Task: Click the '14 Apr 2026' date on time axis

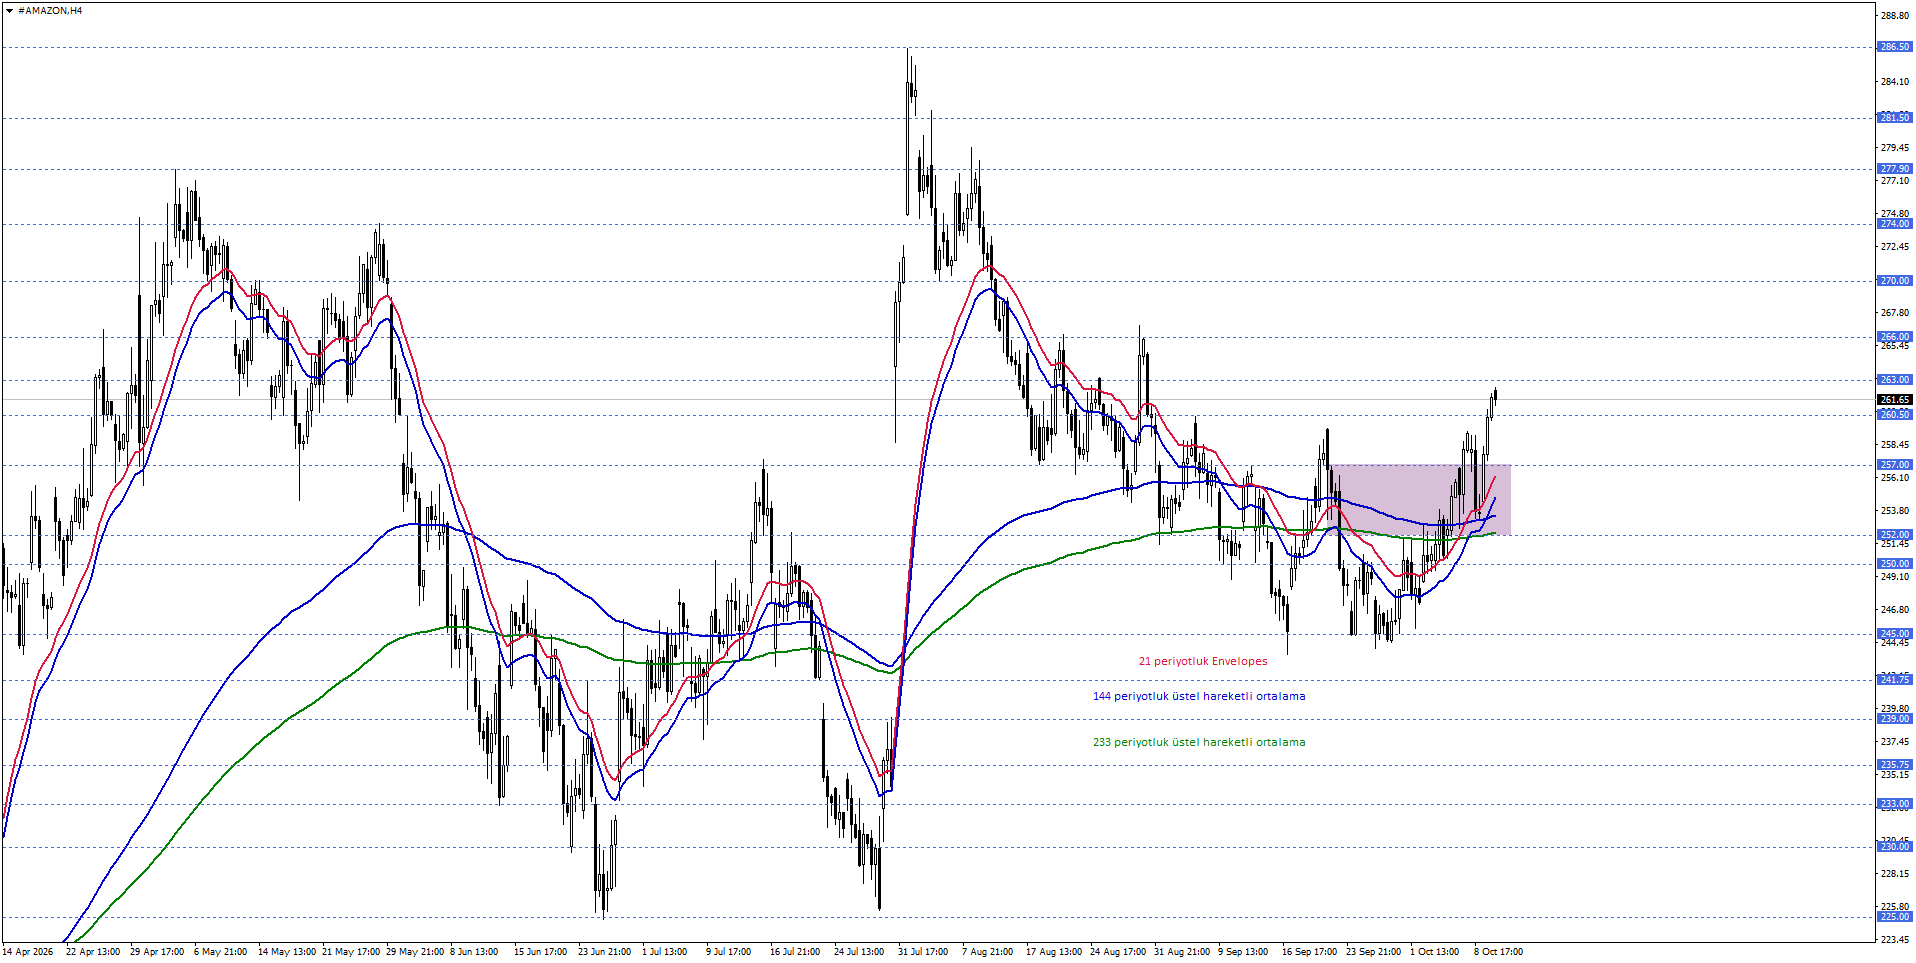Action: 28,952
